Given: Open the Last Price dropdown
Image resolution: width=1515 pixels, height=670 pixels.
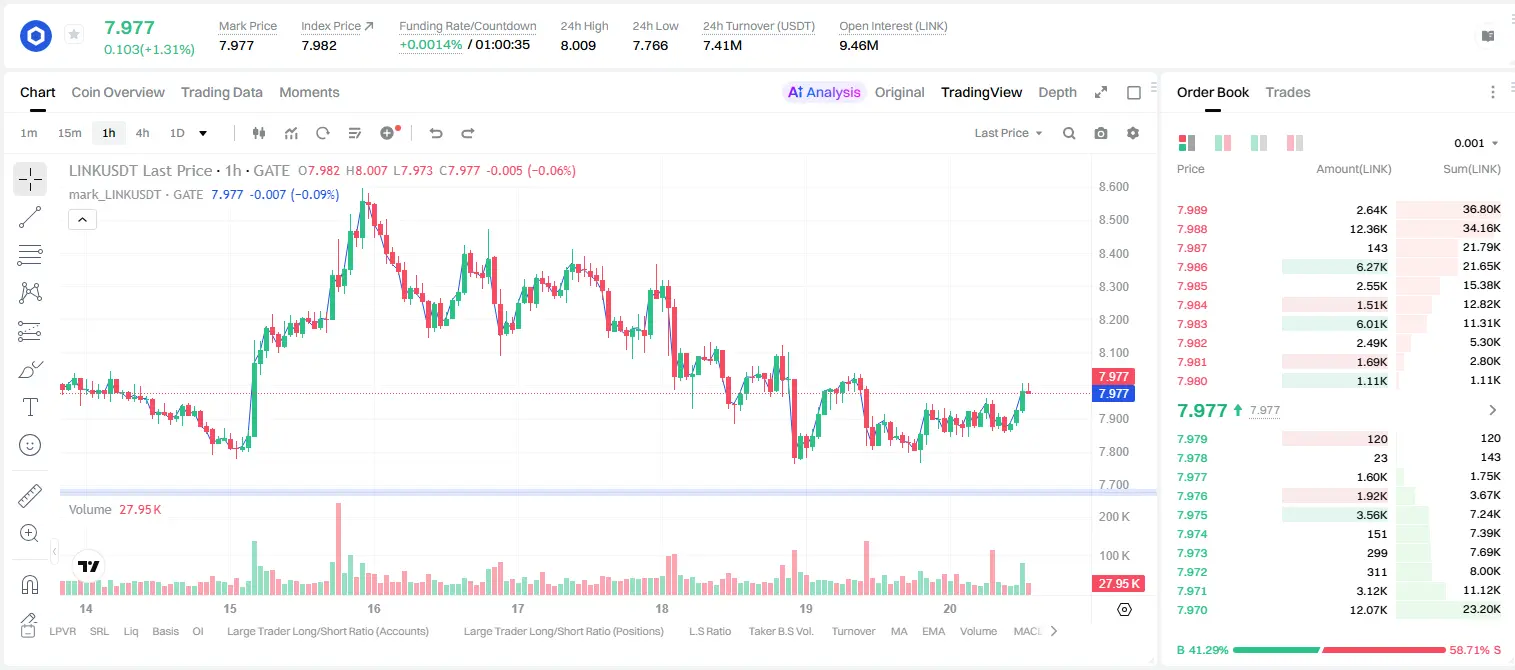Looking at the screenshot, I should (x=1008, y=133).
